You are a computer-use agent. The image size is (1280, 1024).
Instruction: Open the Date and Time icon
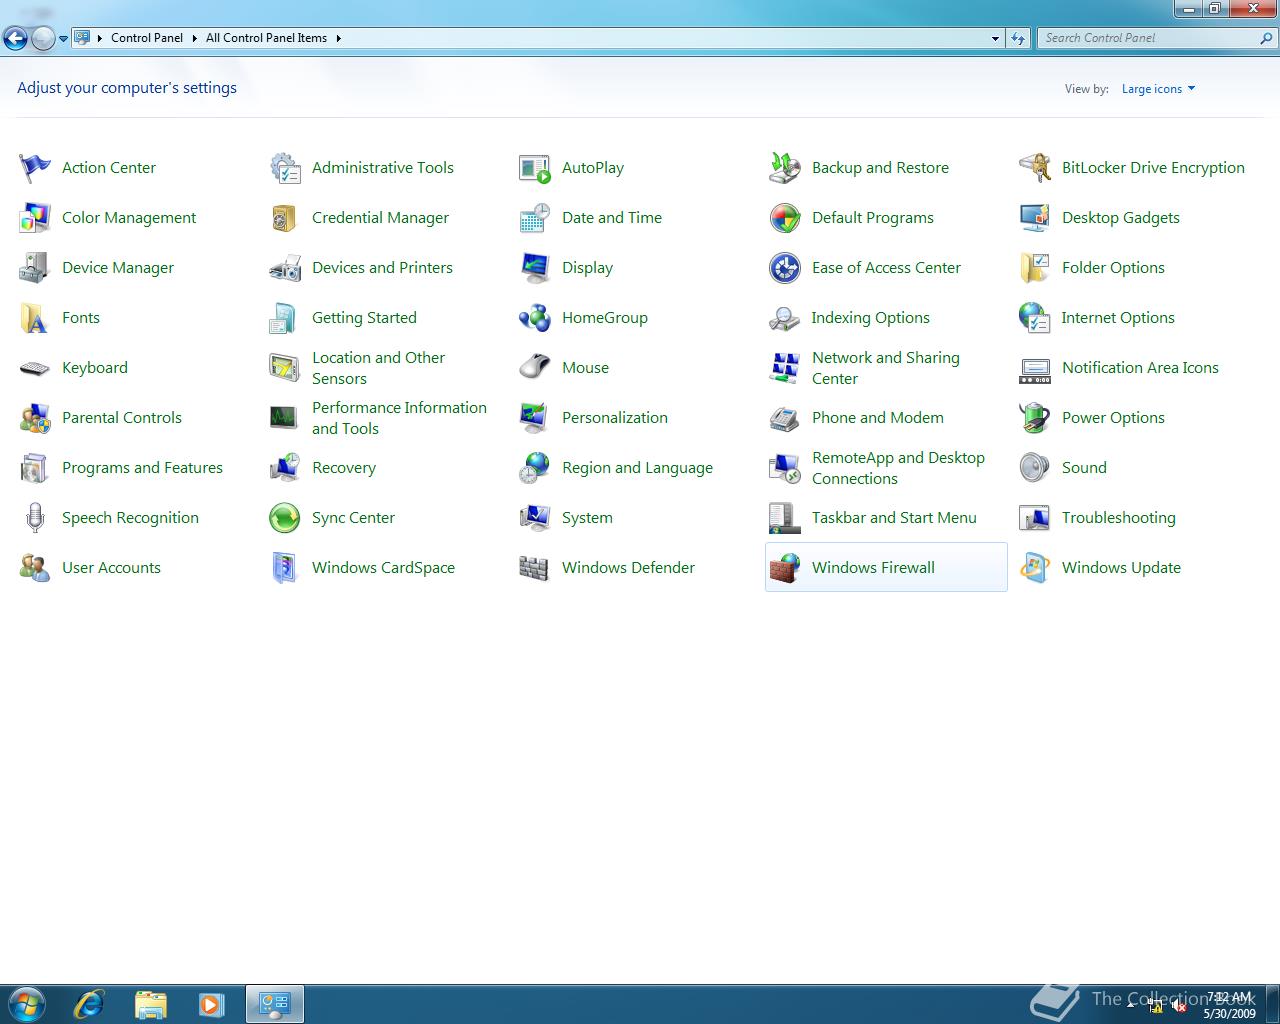(535, 218)
